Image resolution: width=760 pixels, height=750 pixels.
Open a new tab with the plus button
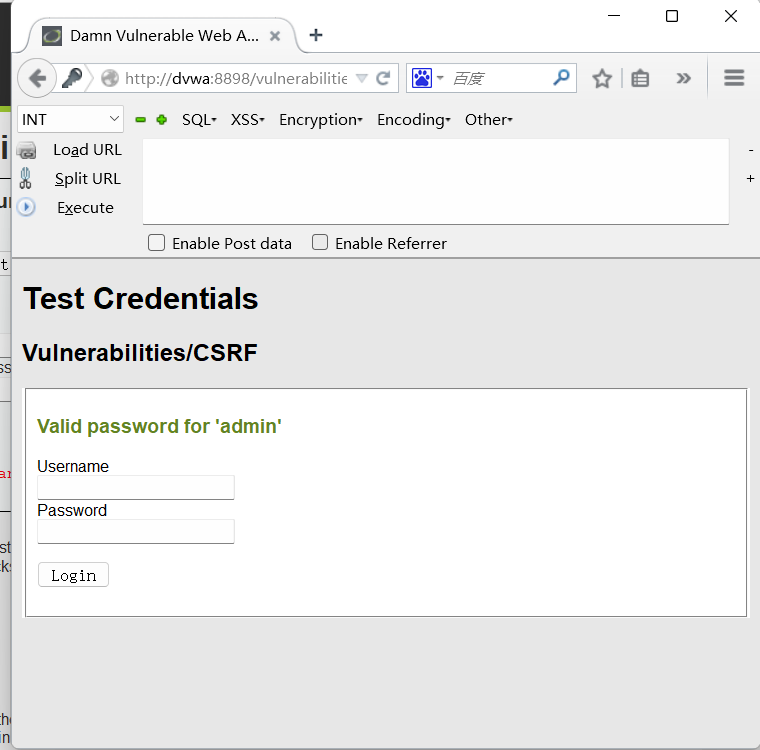pyautogui.click(x=316, y=35)
